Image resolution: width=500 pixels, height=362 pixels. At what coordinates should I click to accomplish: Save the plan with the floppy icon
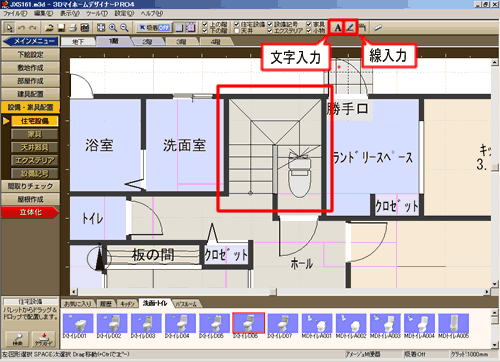(61, 28)
